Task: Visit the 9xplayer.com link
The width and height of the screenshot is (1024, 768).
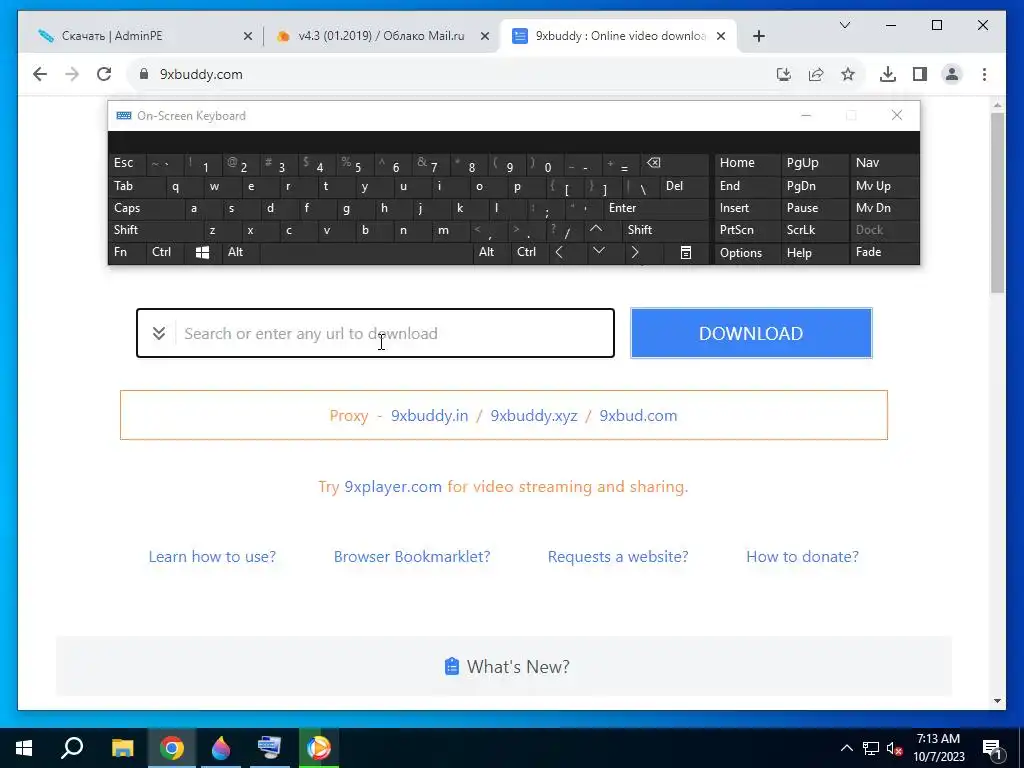Action: coord(393,487)
